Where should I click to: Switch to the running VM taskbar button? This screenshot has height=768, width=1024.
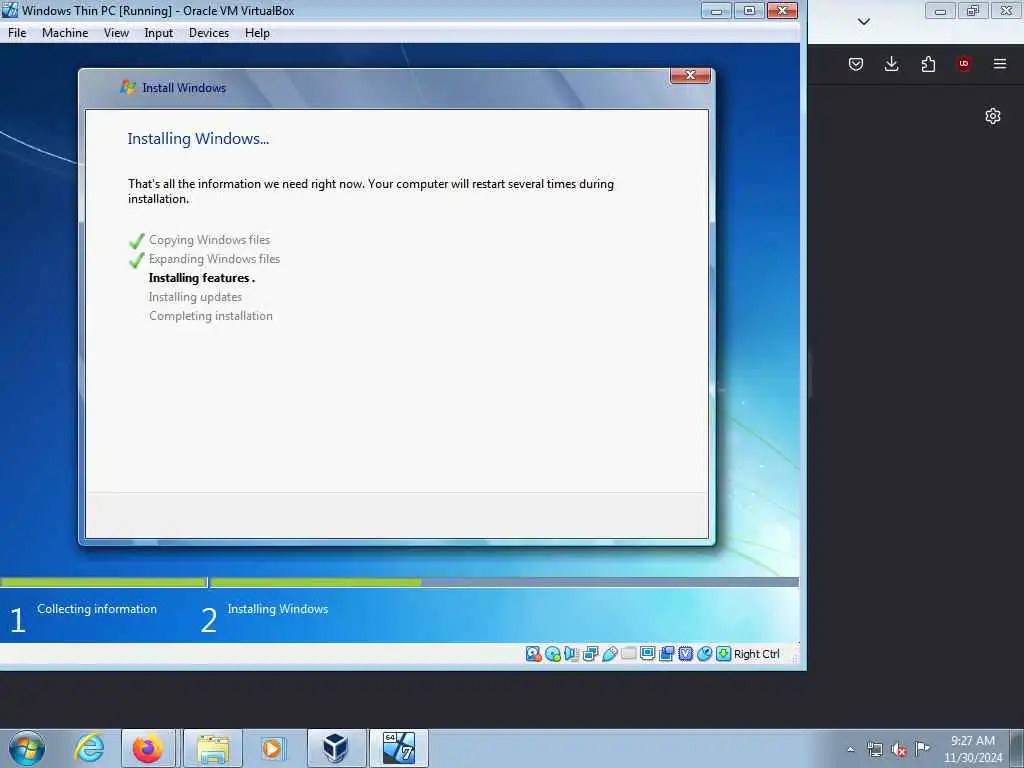398,748
